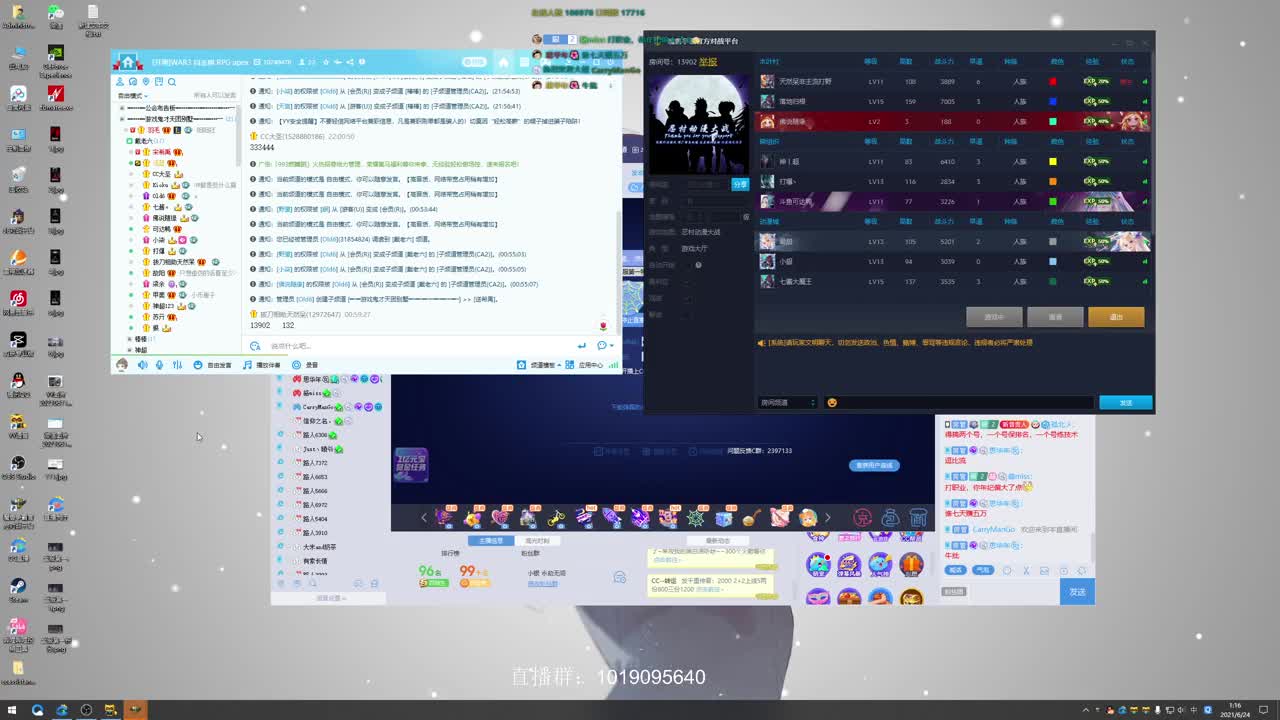Viewport: 1280px width, 720px height.
Task: Open the chat bubble dropdown in YY input
Action: tap(606, 345)
